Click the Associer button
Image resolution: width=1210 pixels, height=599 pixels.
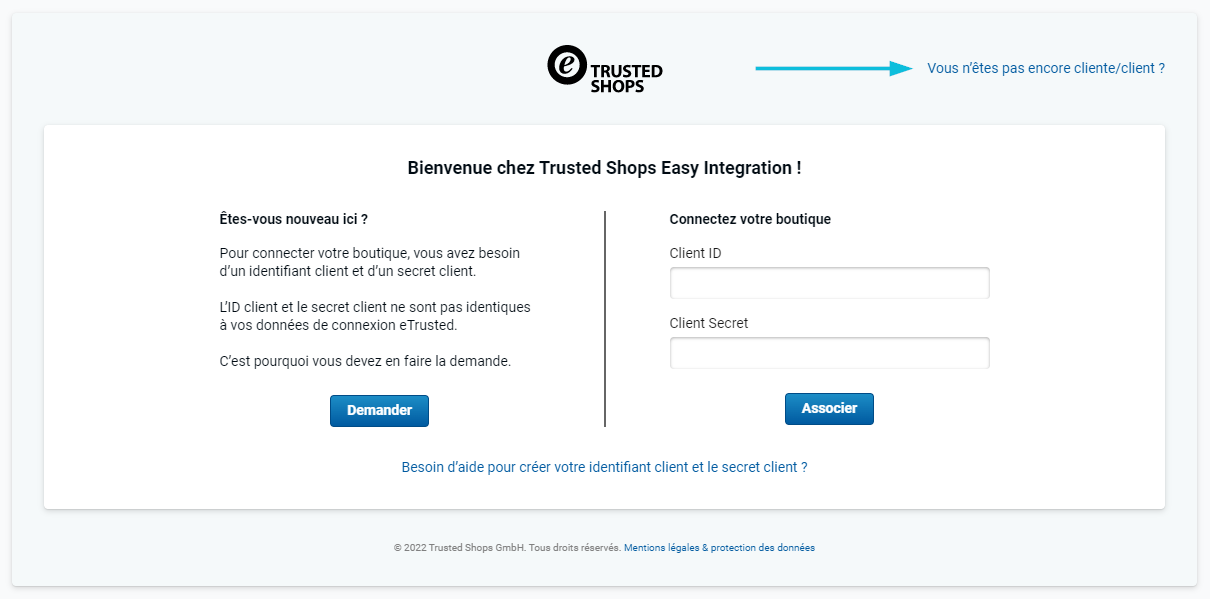tap(829, 408)
